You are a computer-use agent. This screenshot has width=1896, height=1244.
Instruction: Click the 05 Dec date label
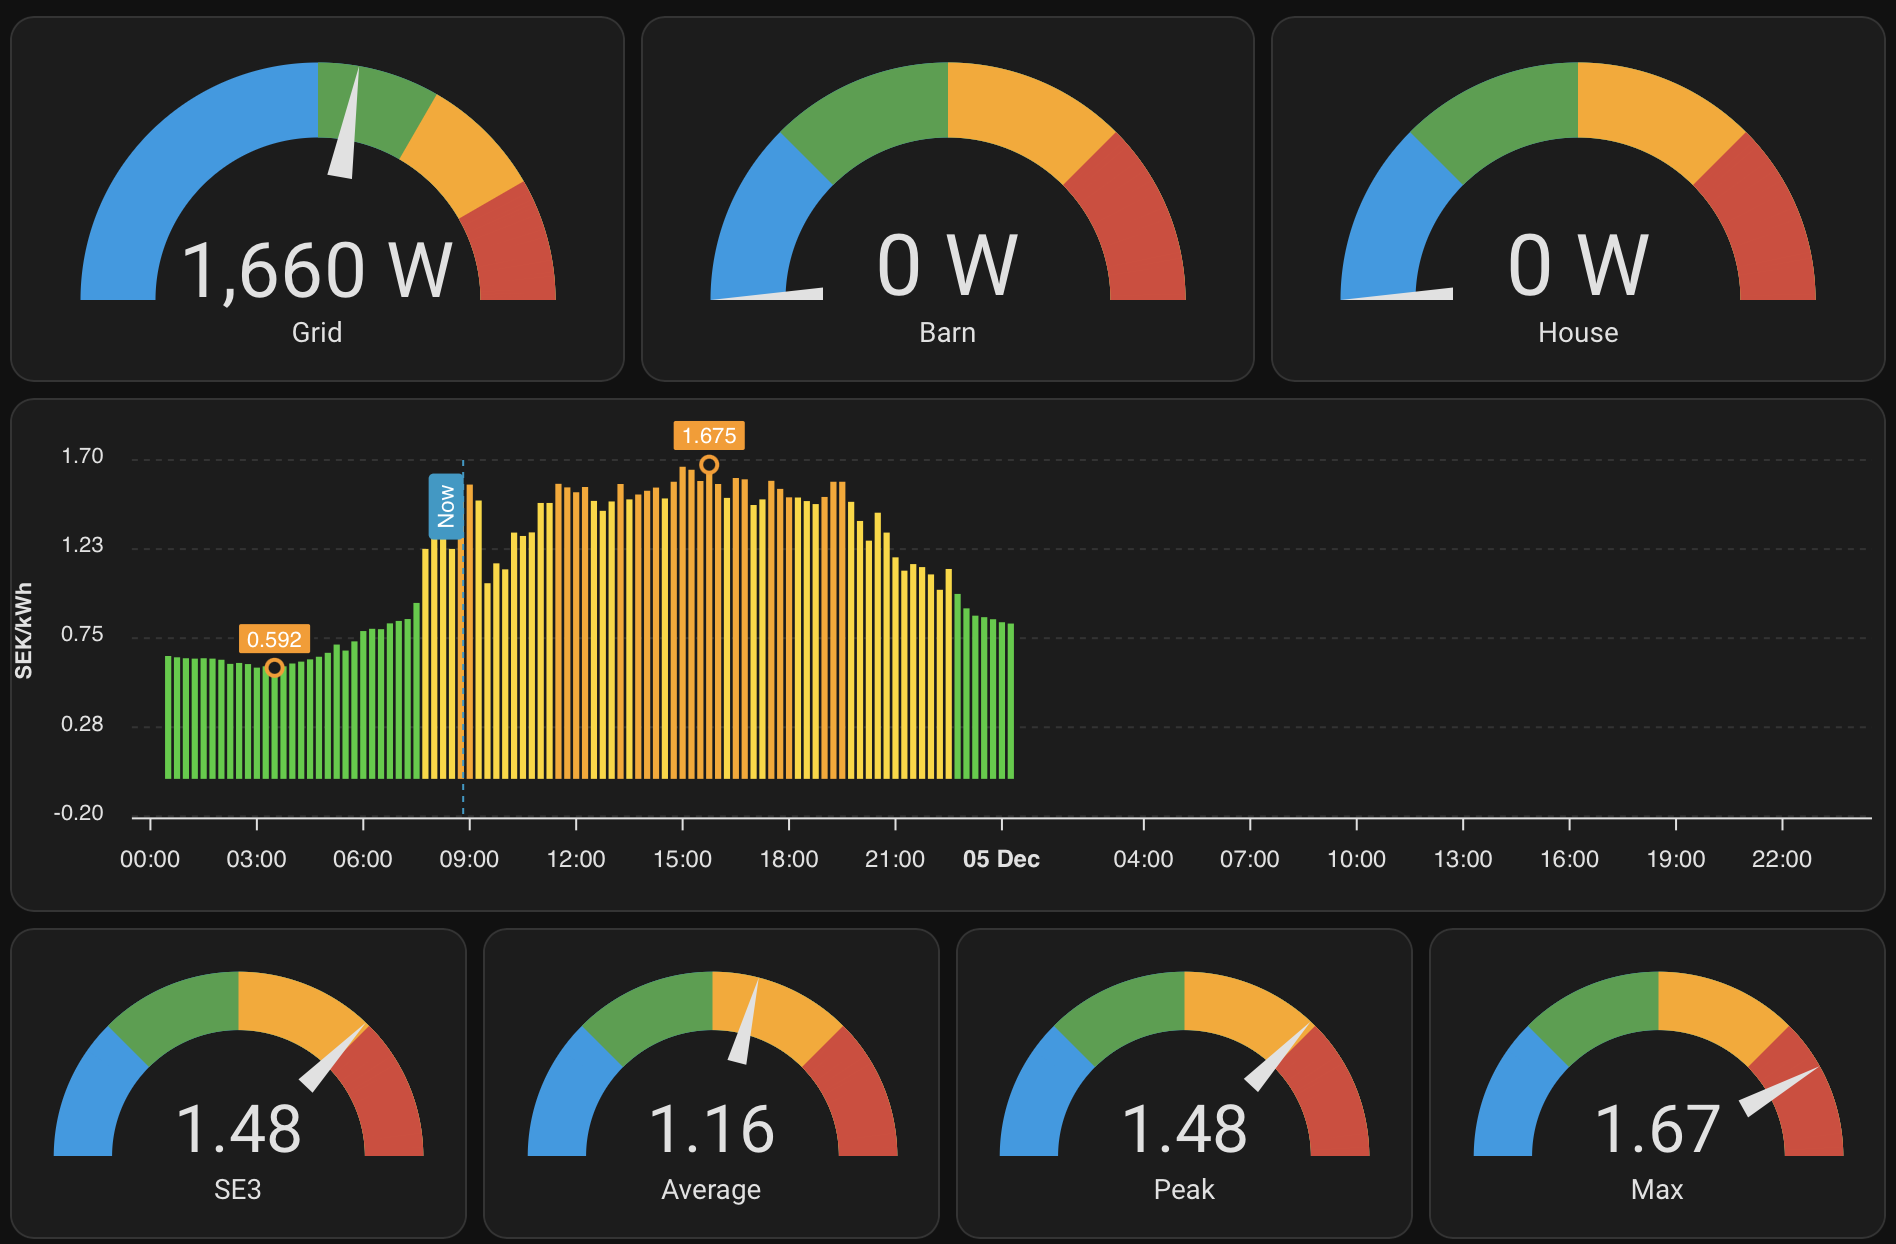click(1001, 859)
